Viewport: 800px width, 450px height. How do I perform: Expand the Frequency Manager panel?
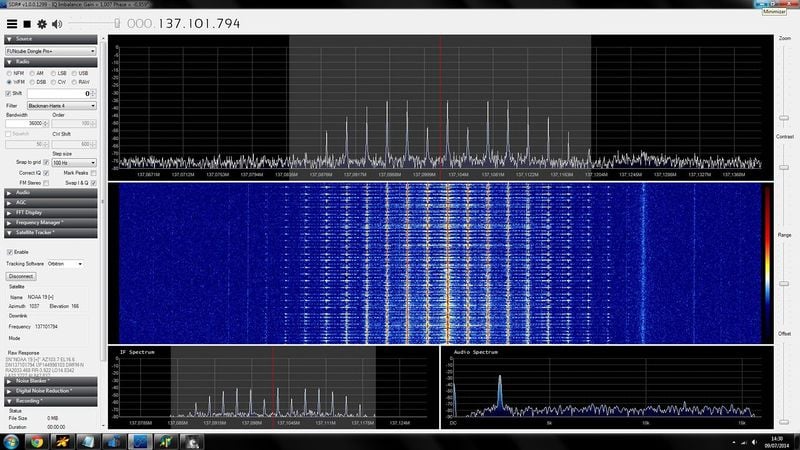click(x=51, y=222)
